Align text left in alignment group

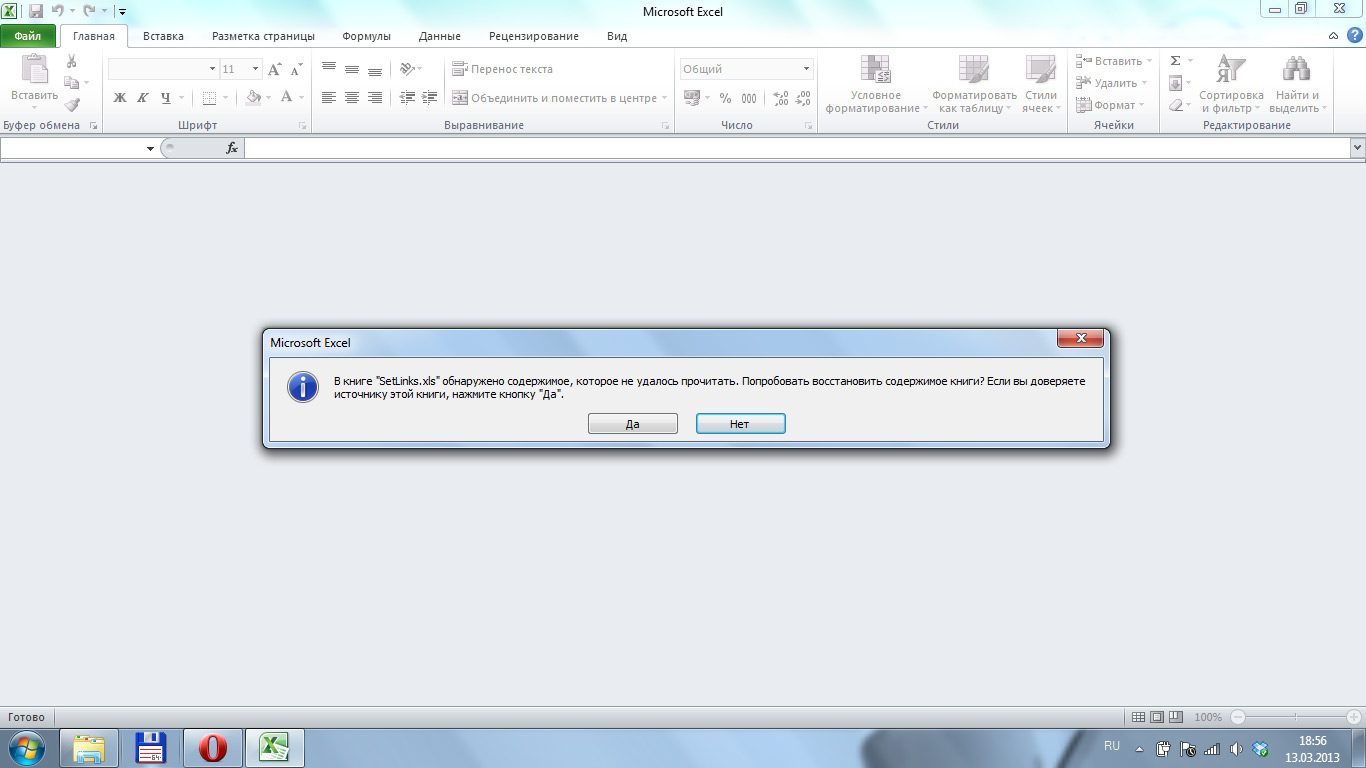329,98
